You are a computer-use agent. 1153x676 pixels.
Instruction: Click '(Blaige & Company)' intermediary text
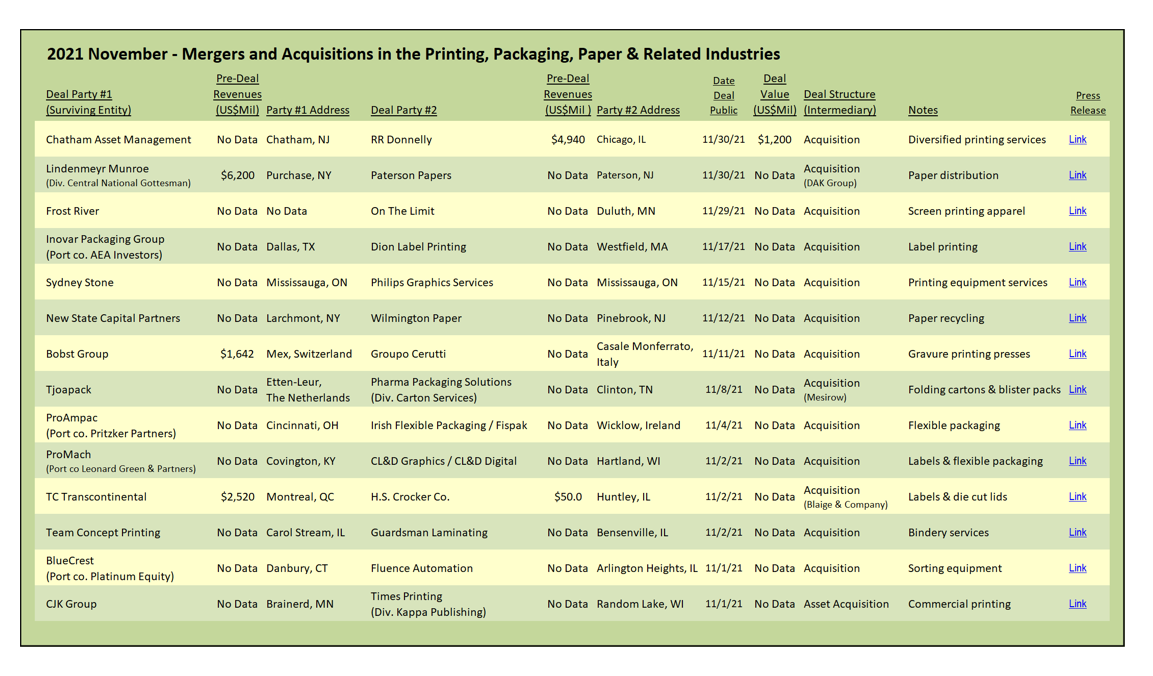(846, 505)
